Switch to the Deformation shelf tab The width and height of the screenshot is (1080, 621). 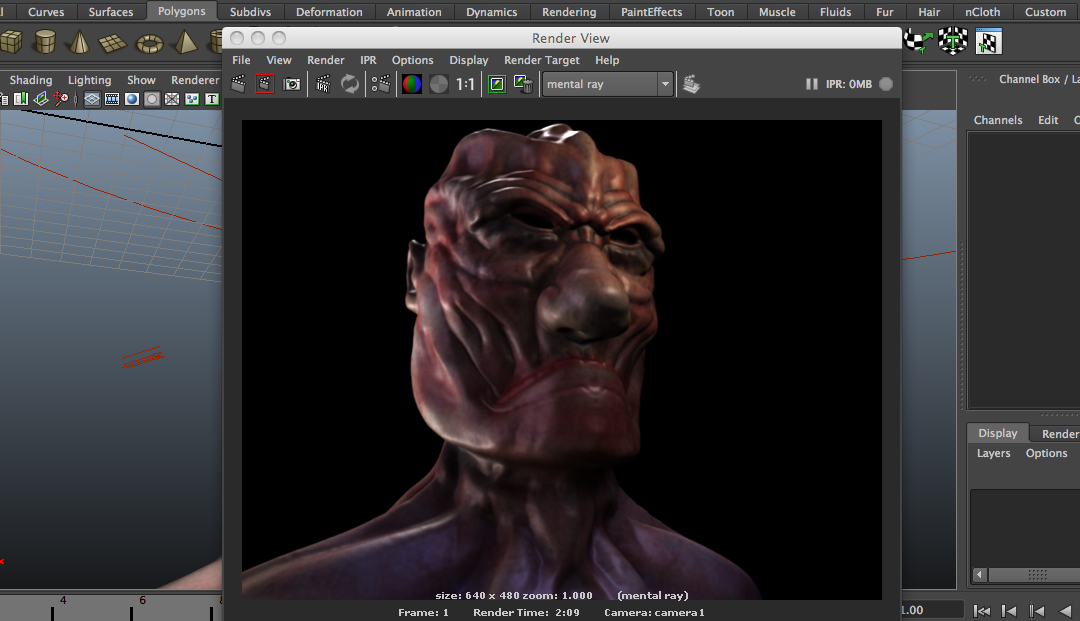click(329, 12)
